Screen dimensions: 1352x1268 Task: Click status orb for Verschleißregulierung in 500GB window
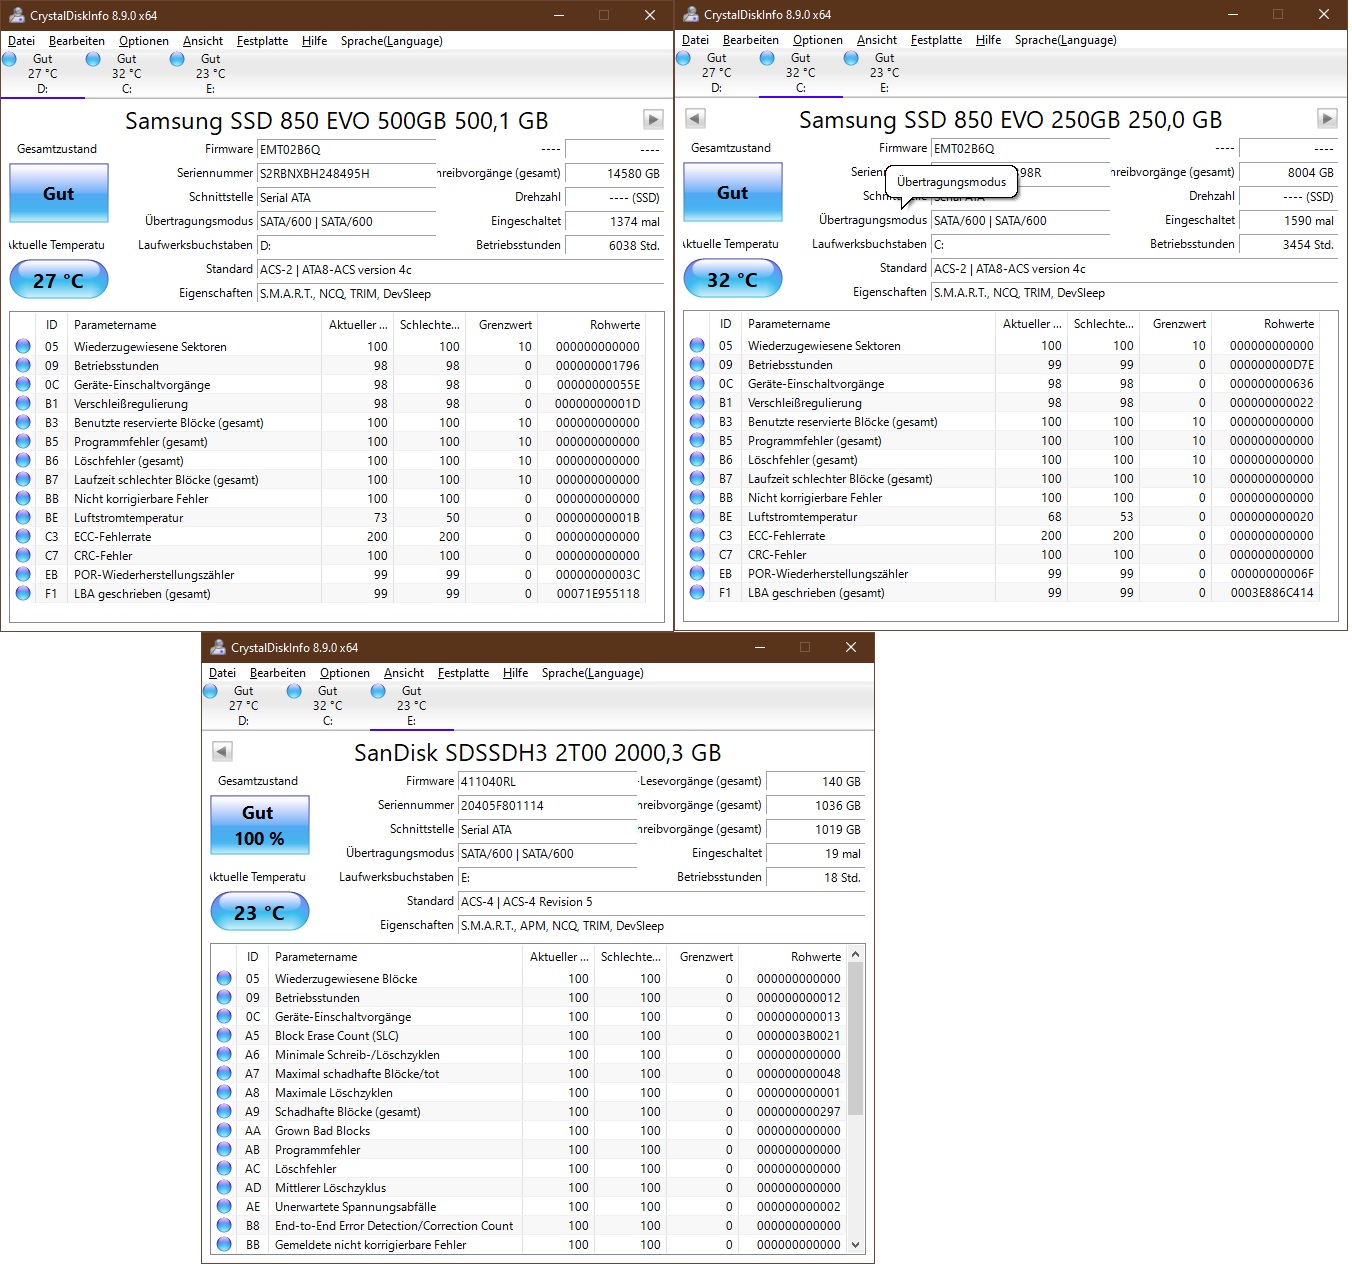click(x=23, y=404)
